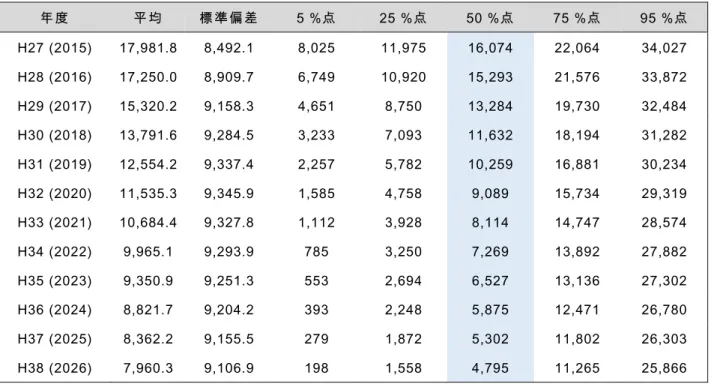Image resolution: width=711 pixels, height=384 pixels.
Task: Click the 95 %点 column header
Action: [x=664, y=18]
